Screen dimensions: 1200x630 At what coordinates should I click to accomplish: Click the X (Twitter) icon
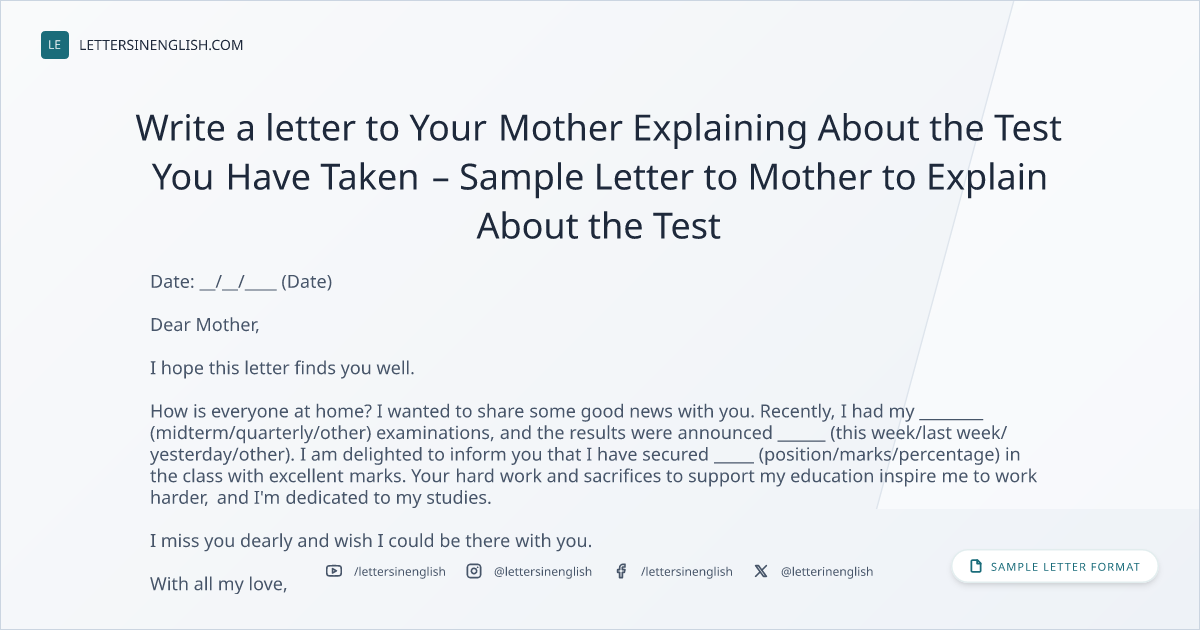click(x=761, y=571)
